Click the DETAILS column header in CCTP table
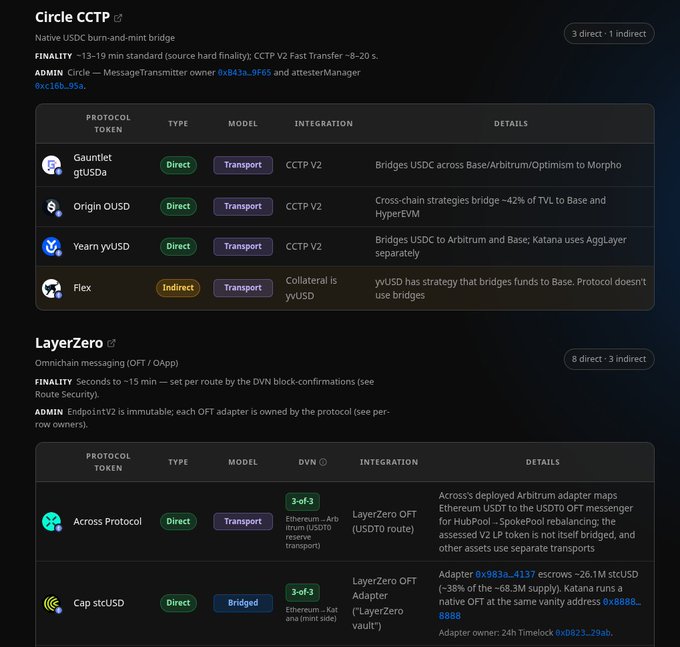The image size is (680, 647). click(x=511, y=124)
